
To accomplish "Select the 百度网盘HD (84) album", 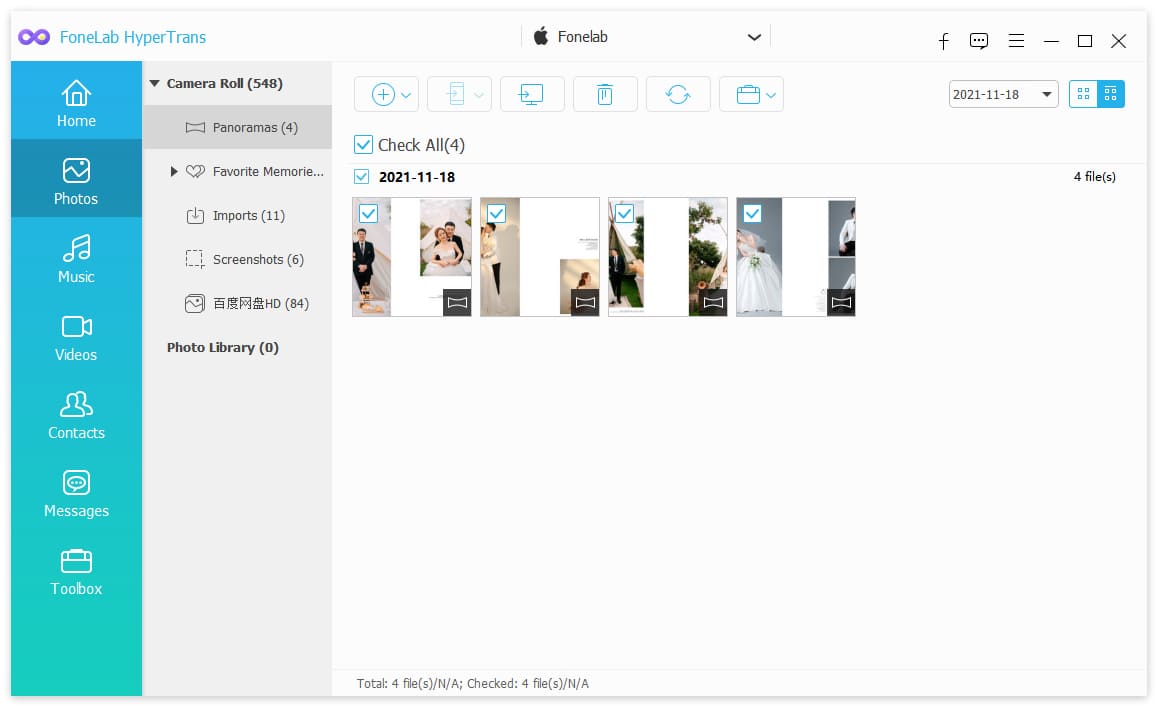I will pos(237,303).
